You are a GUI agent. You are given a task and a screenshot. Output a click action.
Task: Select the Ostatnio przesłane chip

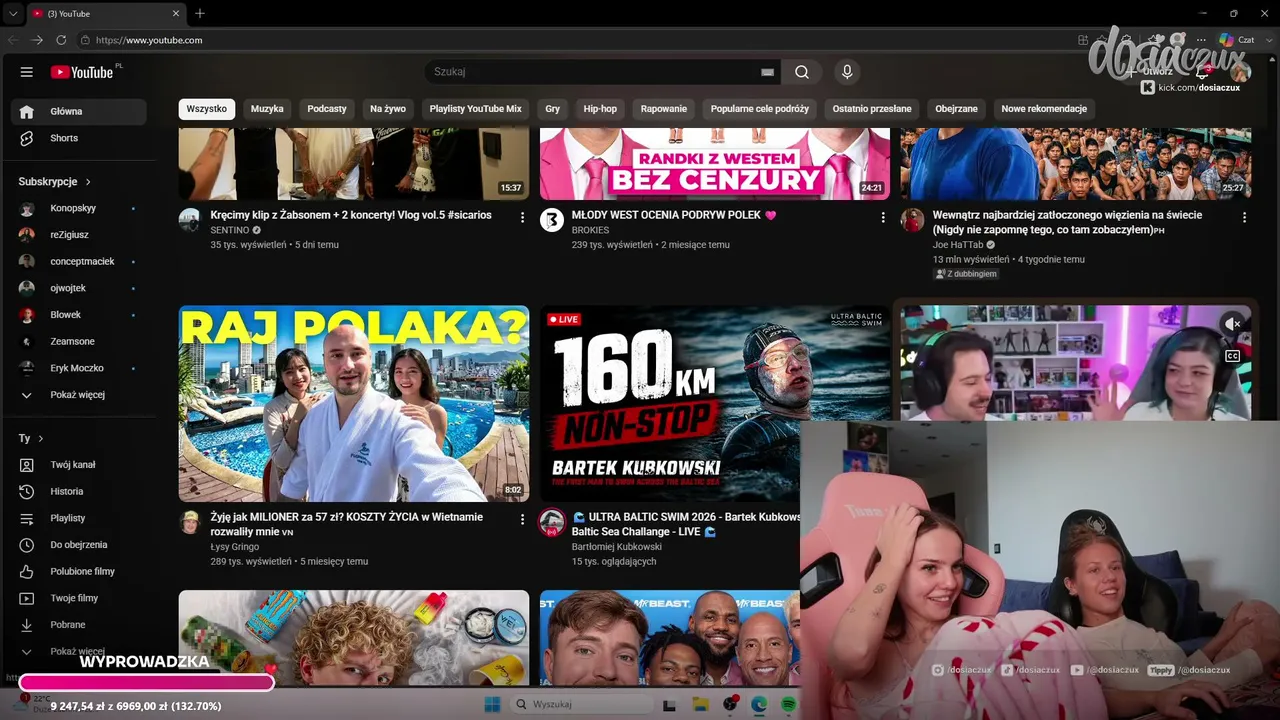point(872,109)
